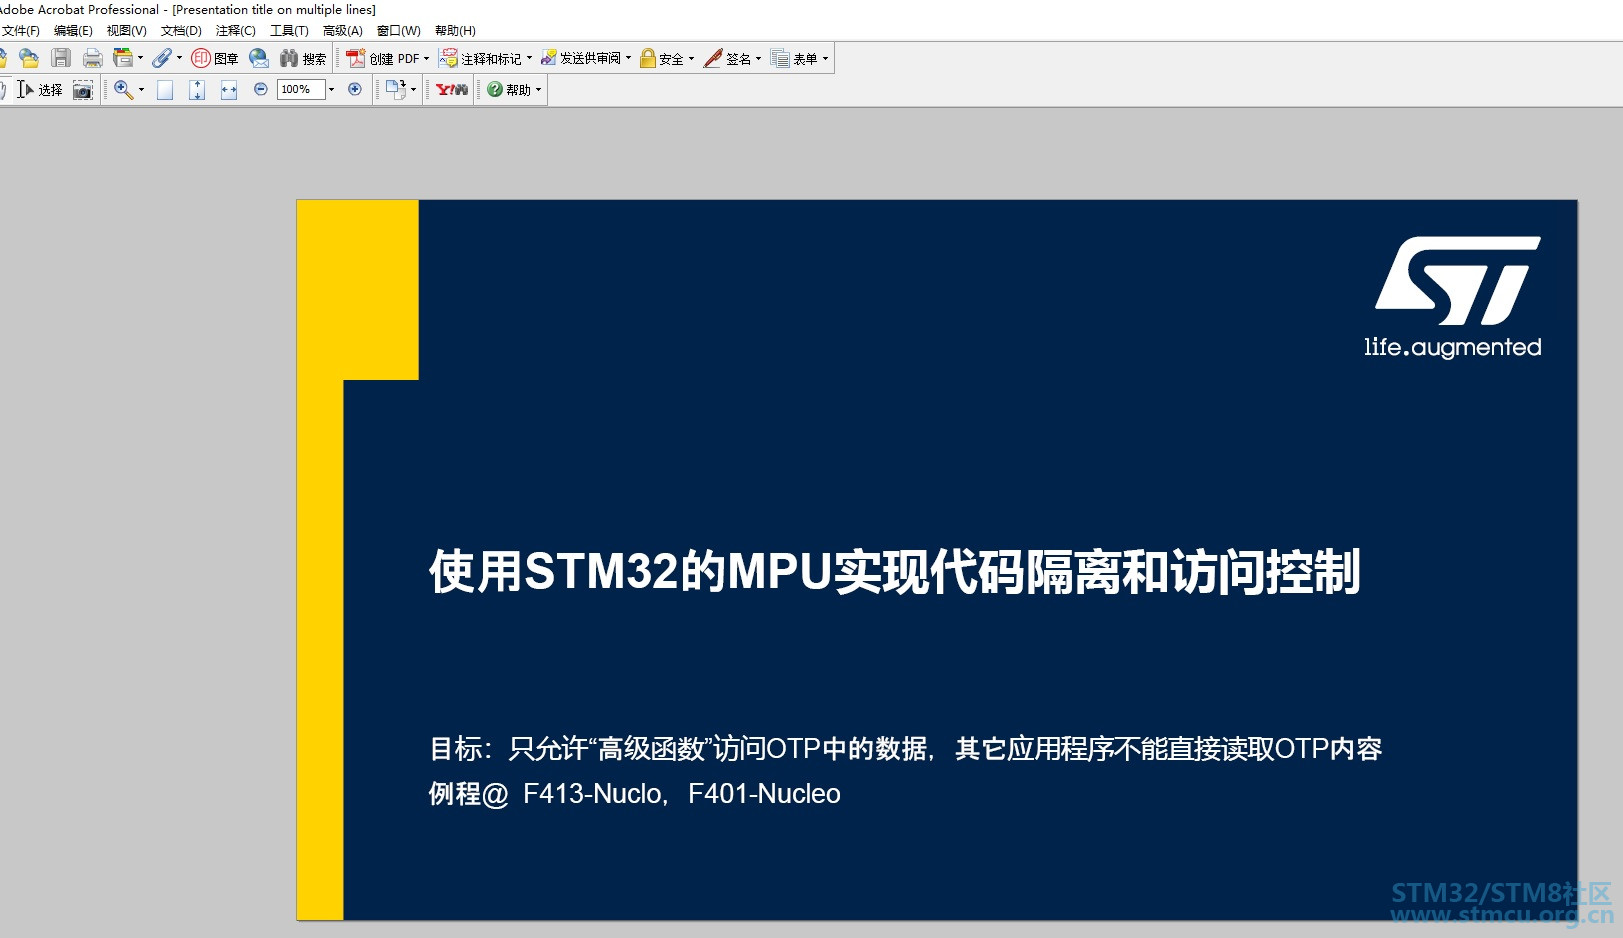This screenshot has width=1623, height=938.
Task: Click the Actual Size page icon
Action: pyautogui.click(x=165, y=90)
